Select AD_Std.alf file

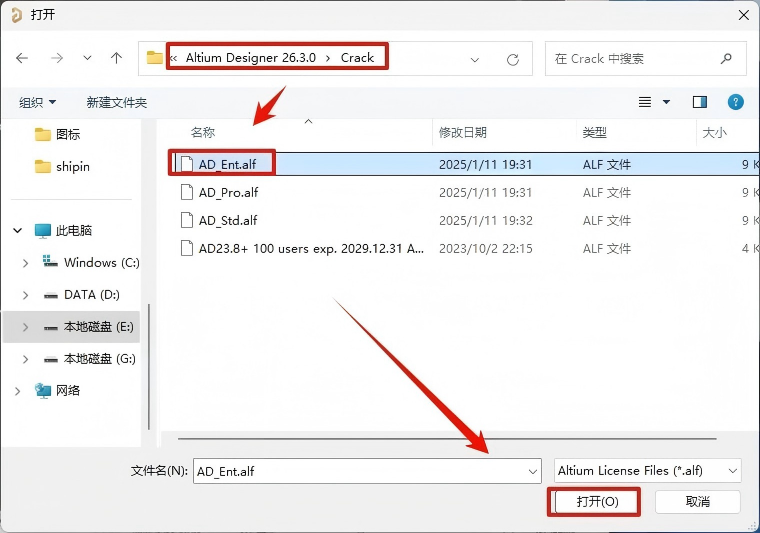[464, 220]
